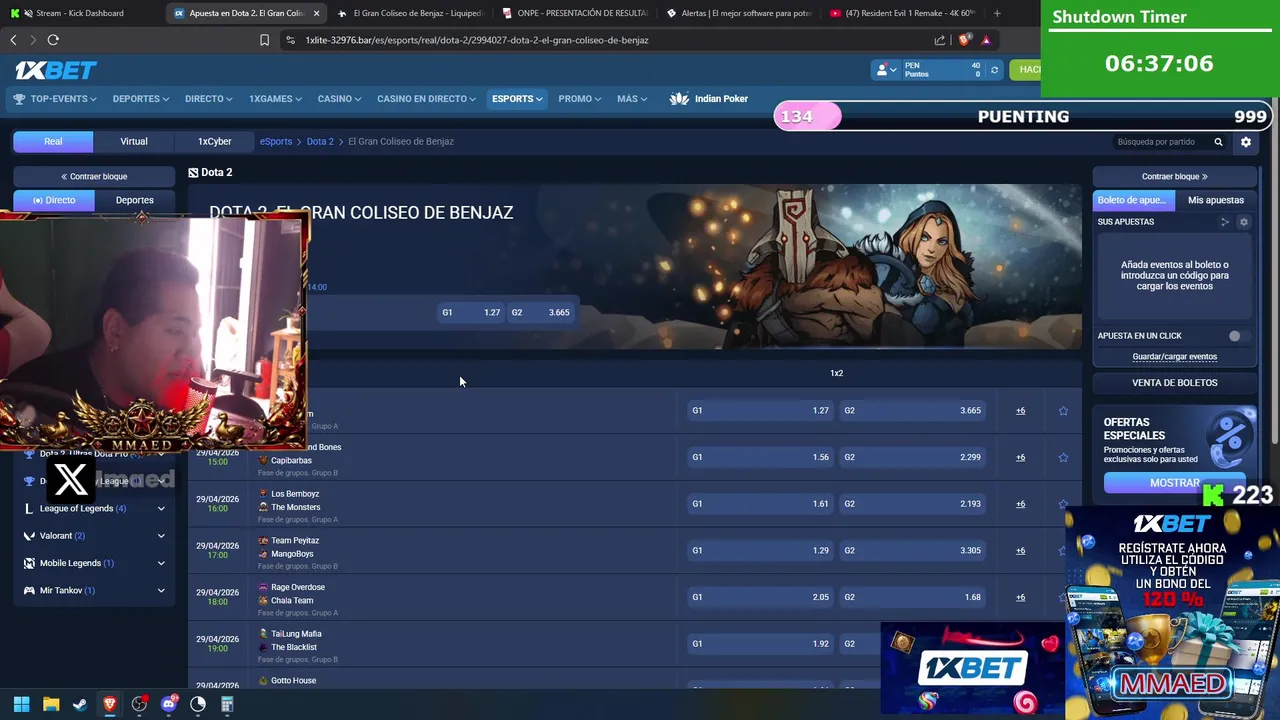
Task: Expand the ESPORTS menu
Action: tap(517, 99)
